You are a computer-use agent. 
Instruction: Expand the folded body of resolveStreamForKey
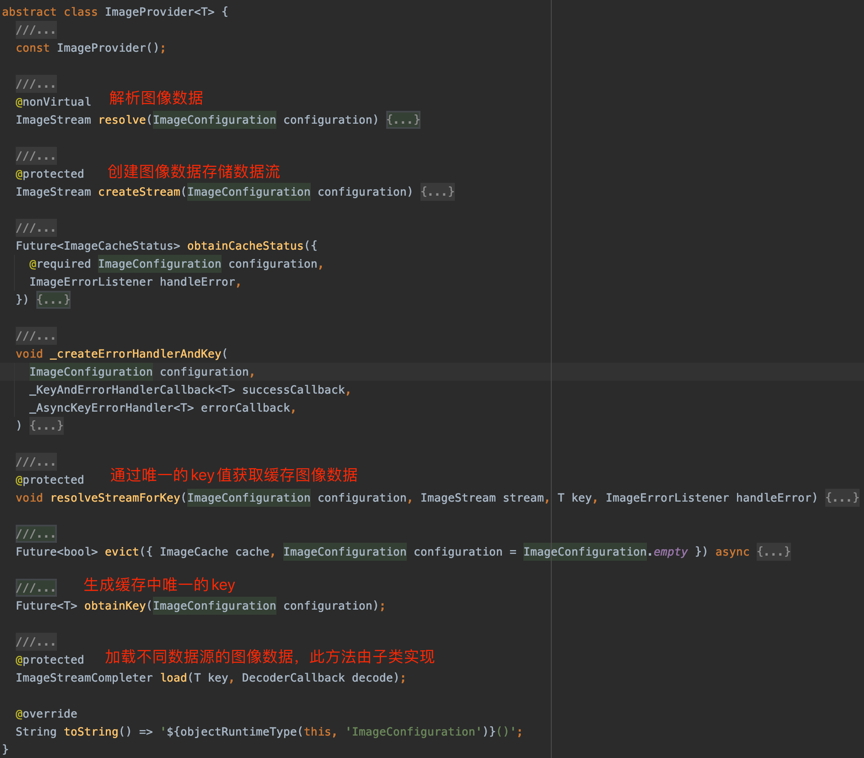click(x=841, y=497)
